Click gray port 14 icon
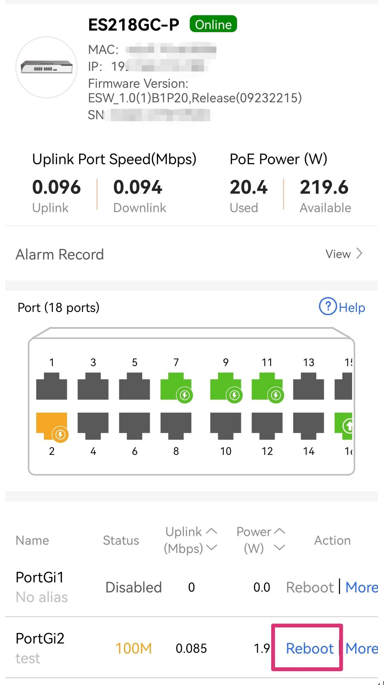Image resolution: width=385 pixels, height=685 pixels. (x=309, y=426)
